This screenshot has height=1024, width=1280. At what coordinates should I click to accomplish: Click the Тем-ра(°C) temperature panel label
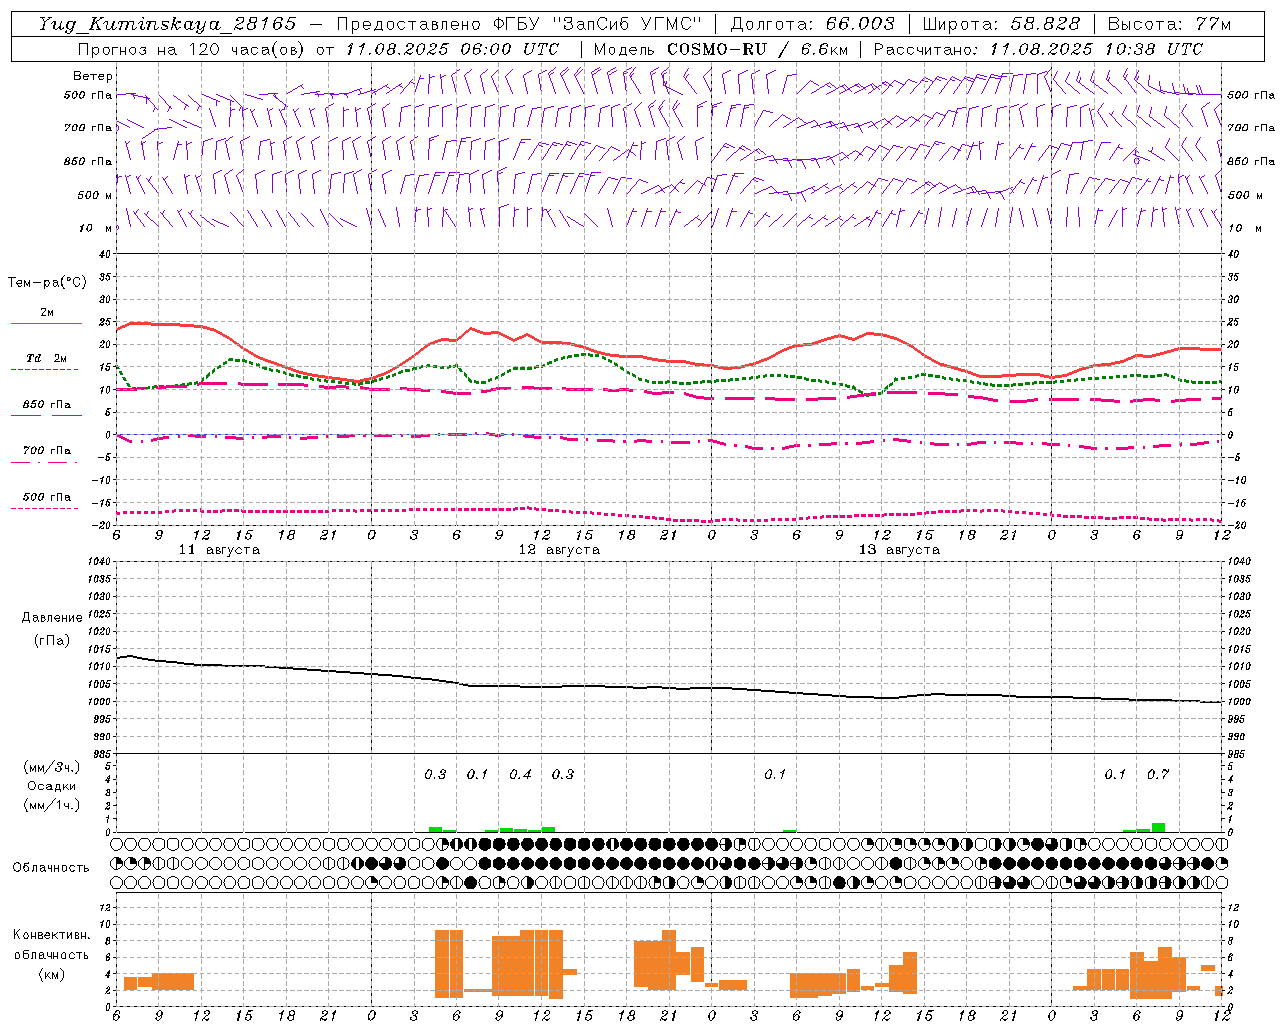[x=47, y=283]
